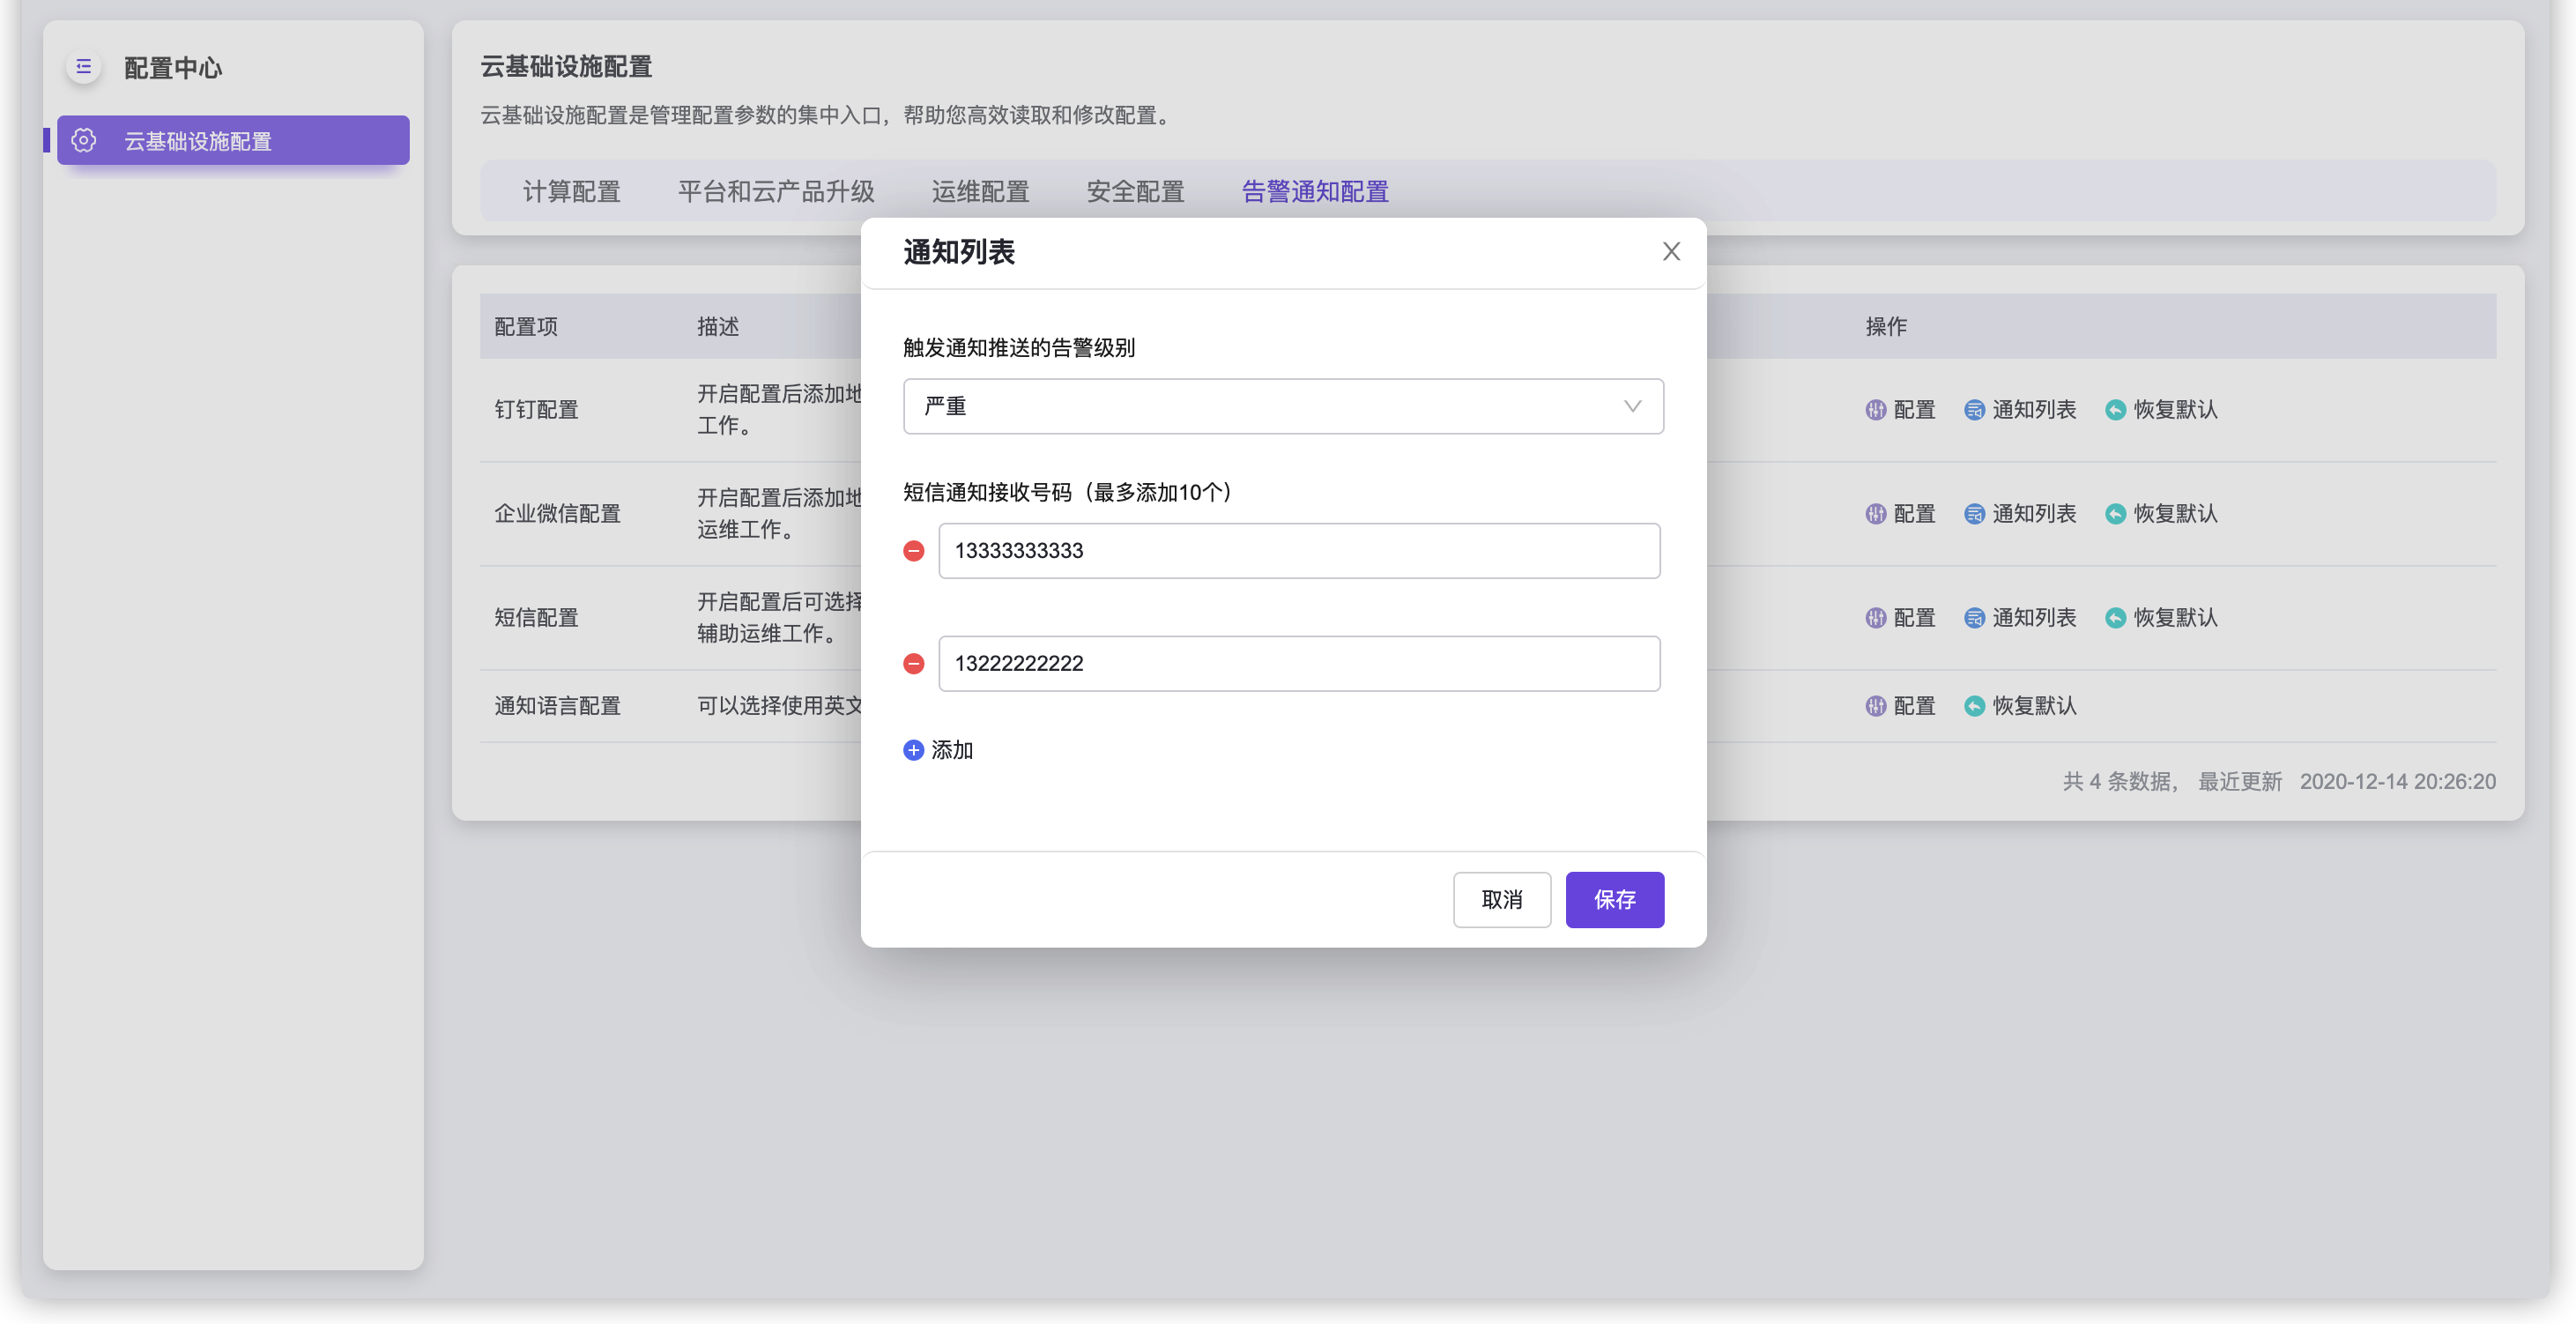Click the 保存 button

[1614, 899]
